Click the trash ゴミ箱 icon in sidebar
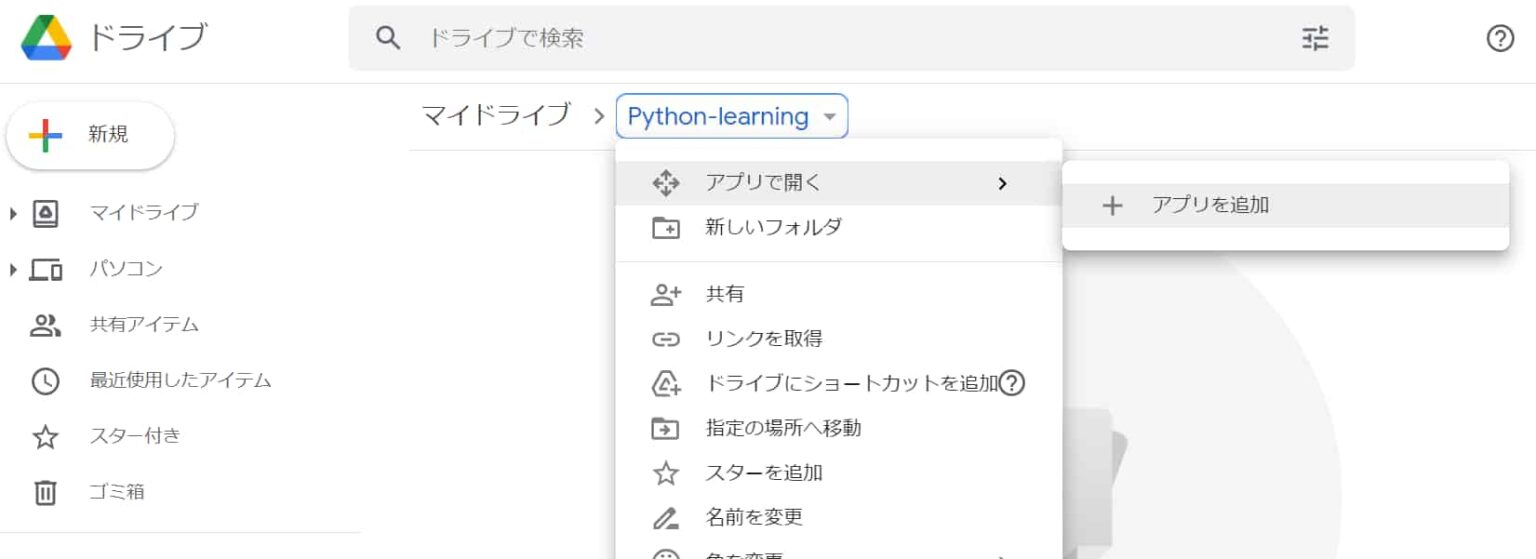The width and height of the screenshot is (1536, 559). (x=46, y=492)
